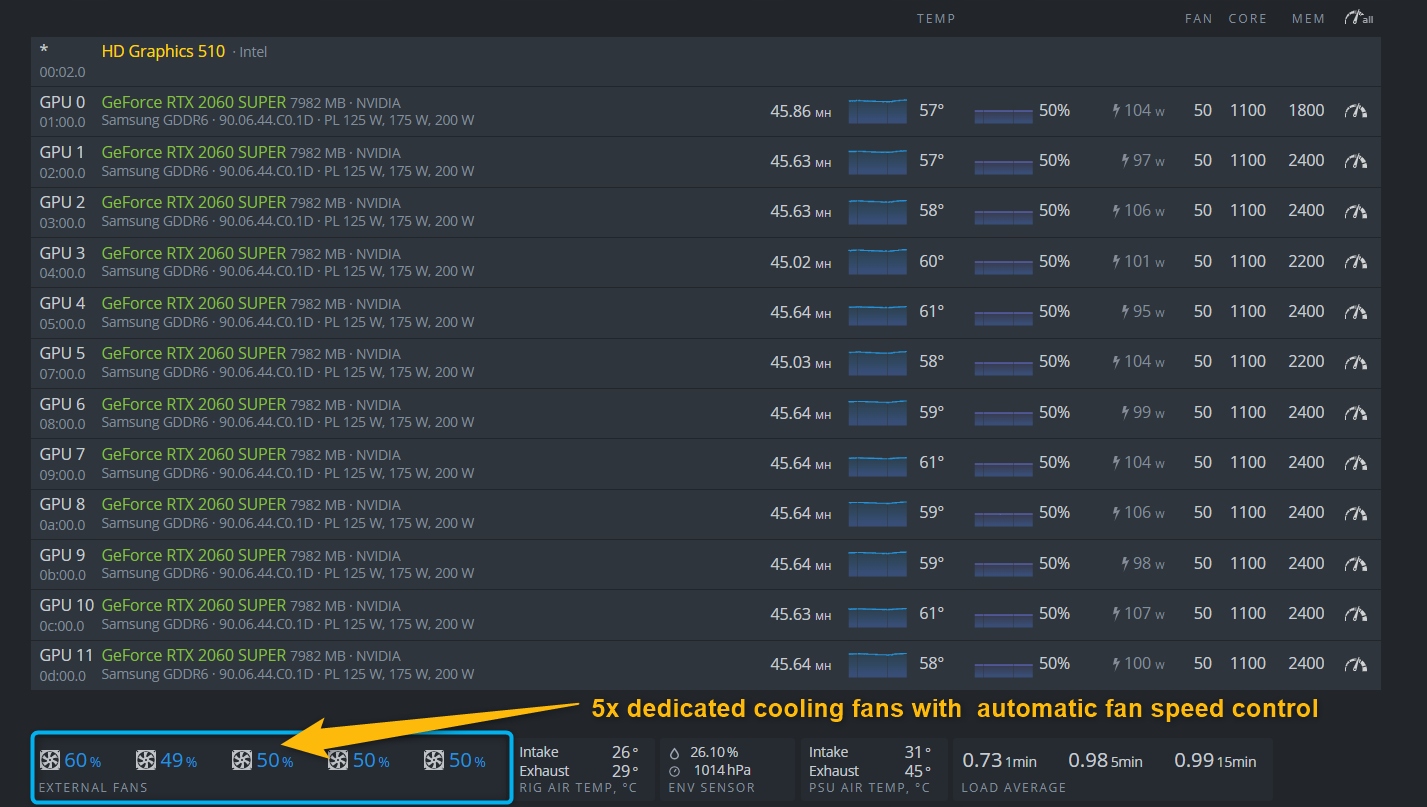
Task: Click the humidity droplet icon
Action: [x=674, y=752]
